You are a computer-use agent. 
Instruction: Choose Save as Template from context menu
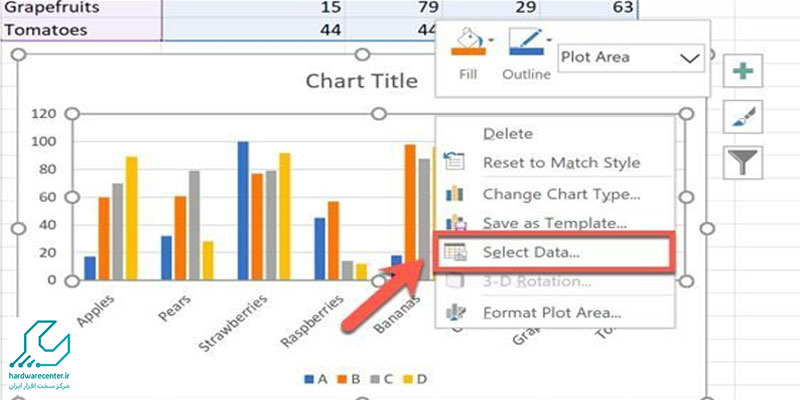[x=555, y=223]
